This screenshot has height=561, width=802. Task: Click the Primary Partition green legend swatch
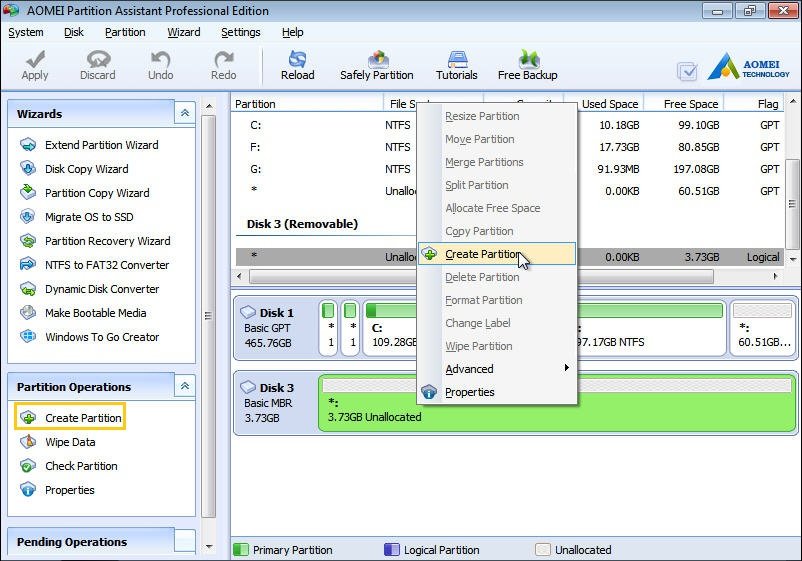point(240,550)
